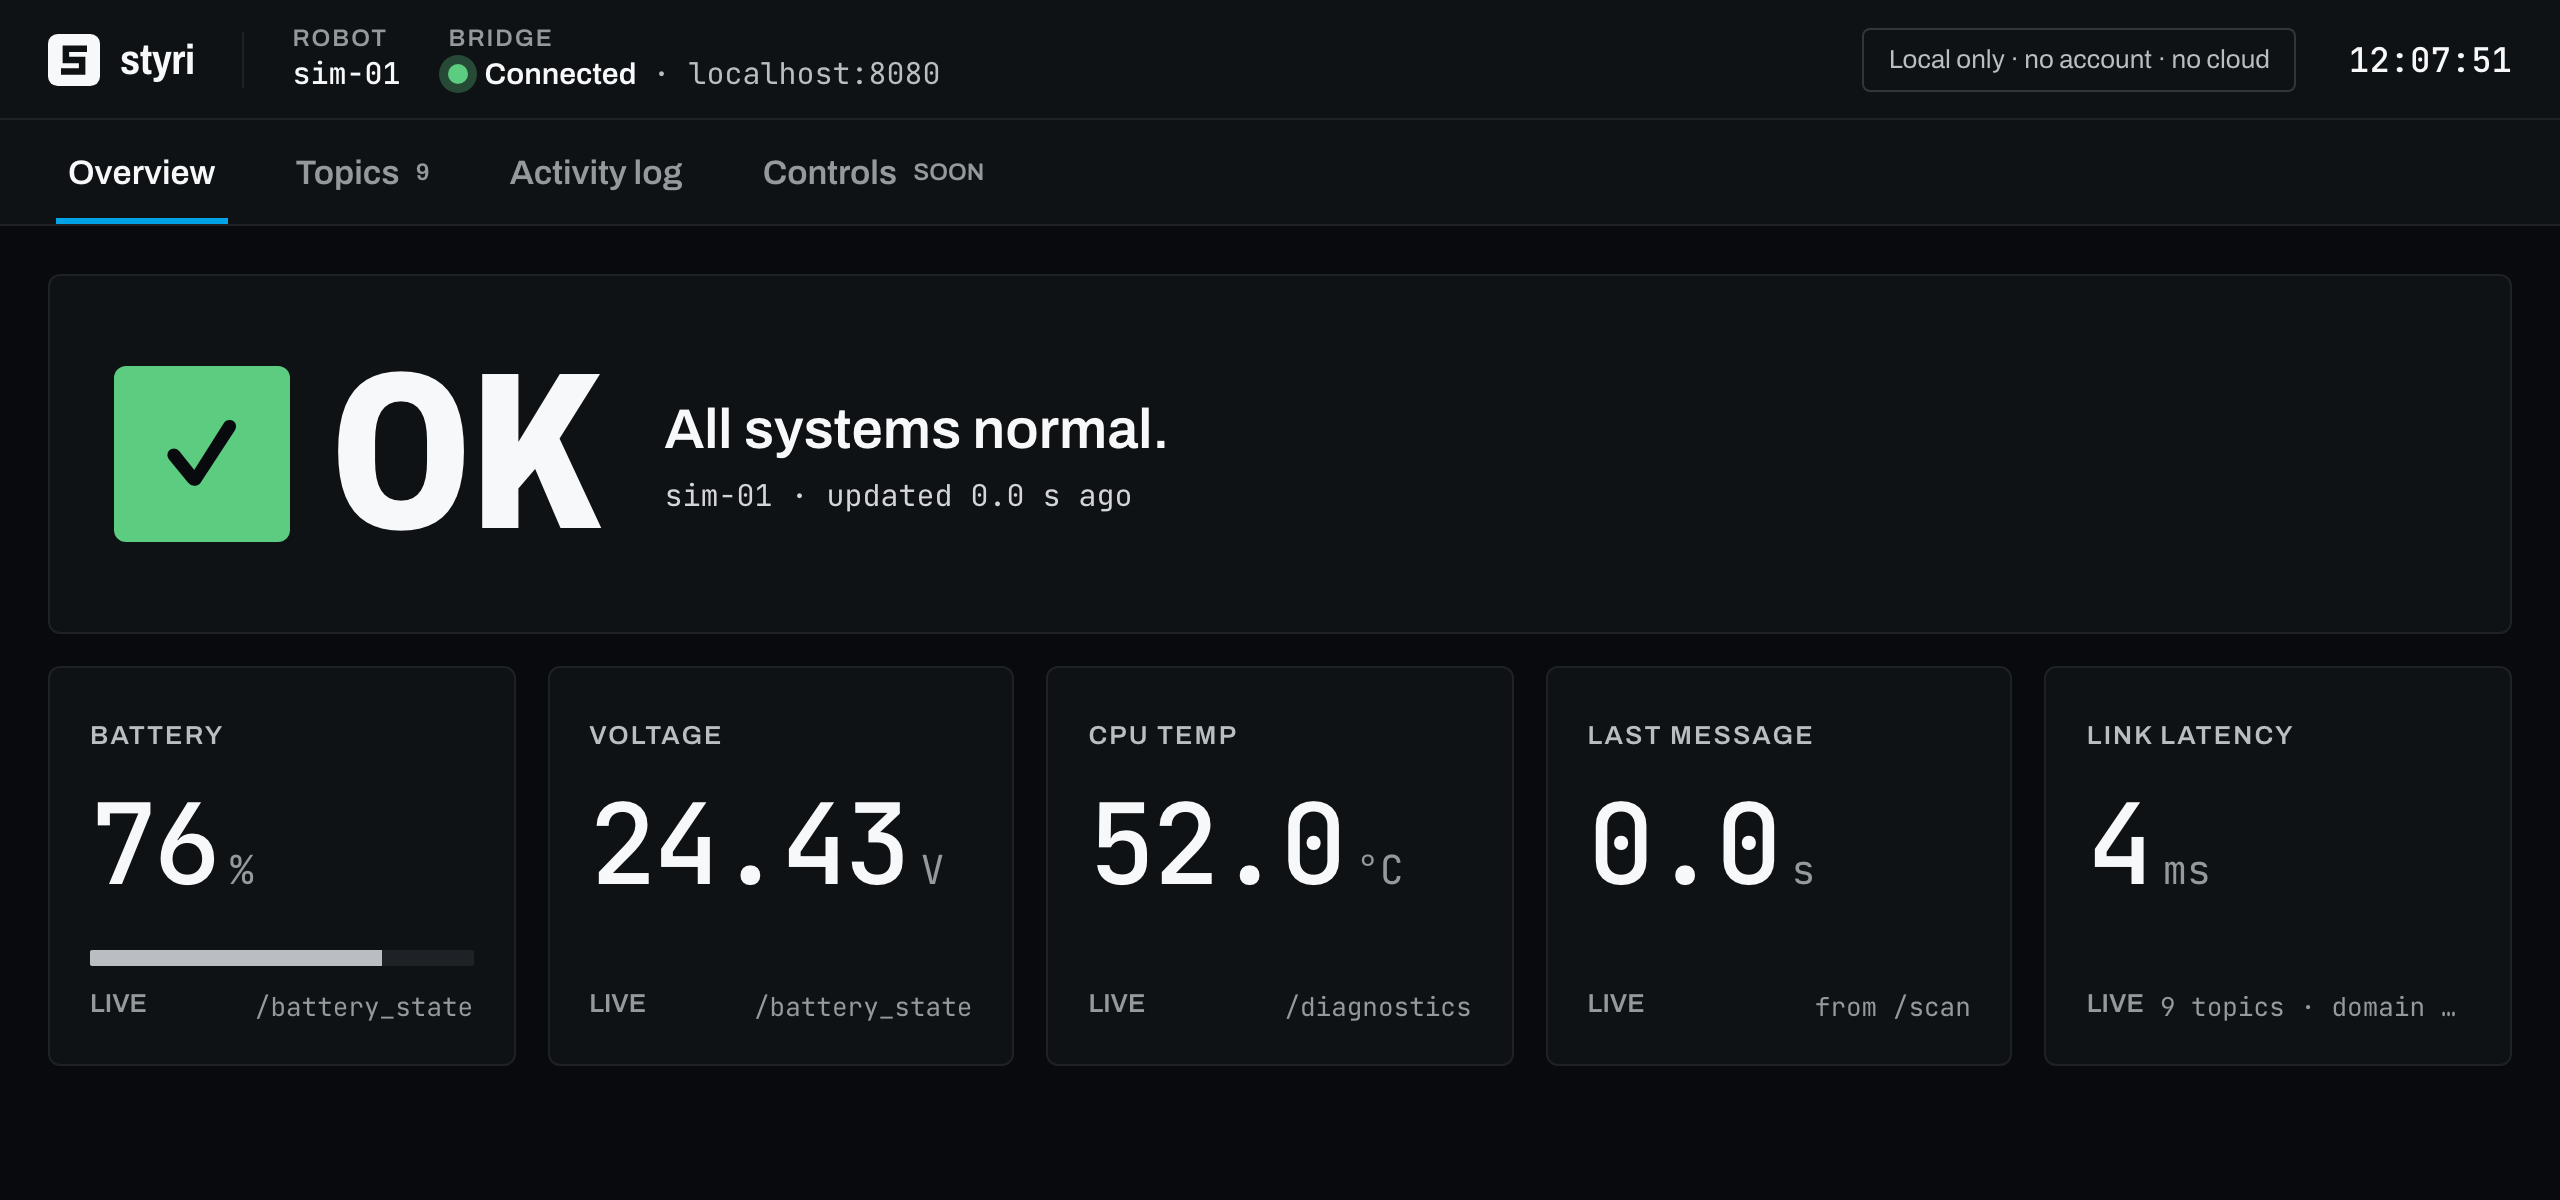Click the green checkmark OK status icon
The image size is (2560, 1200).
point(202,454)
